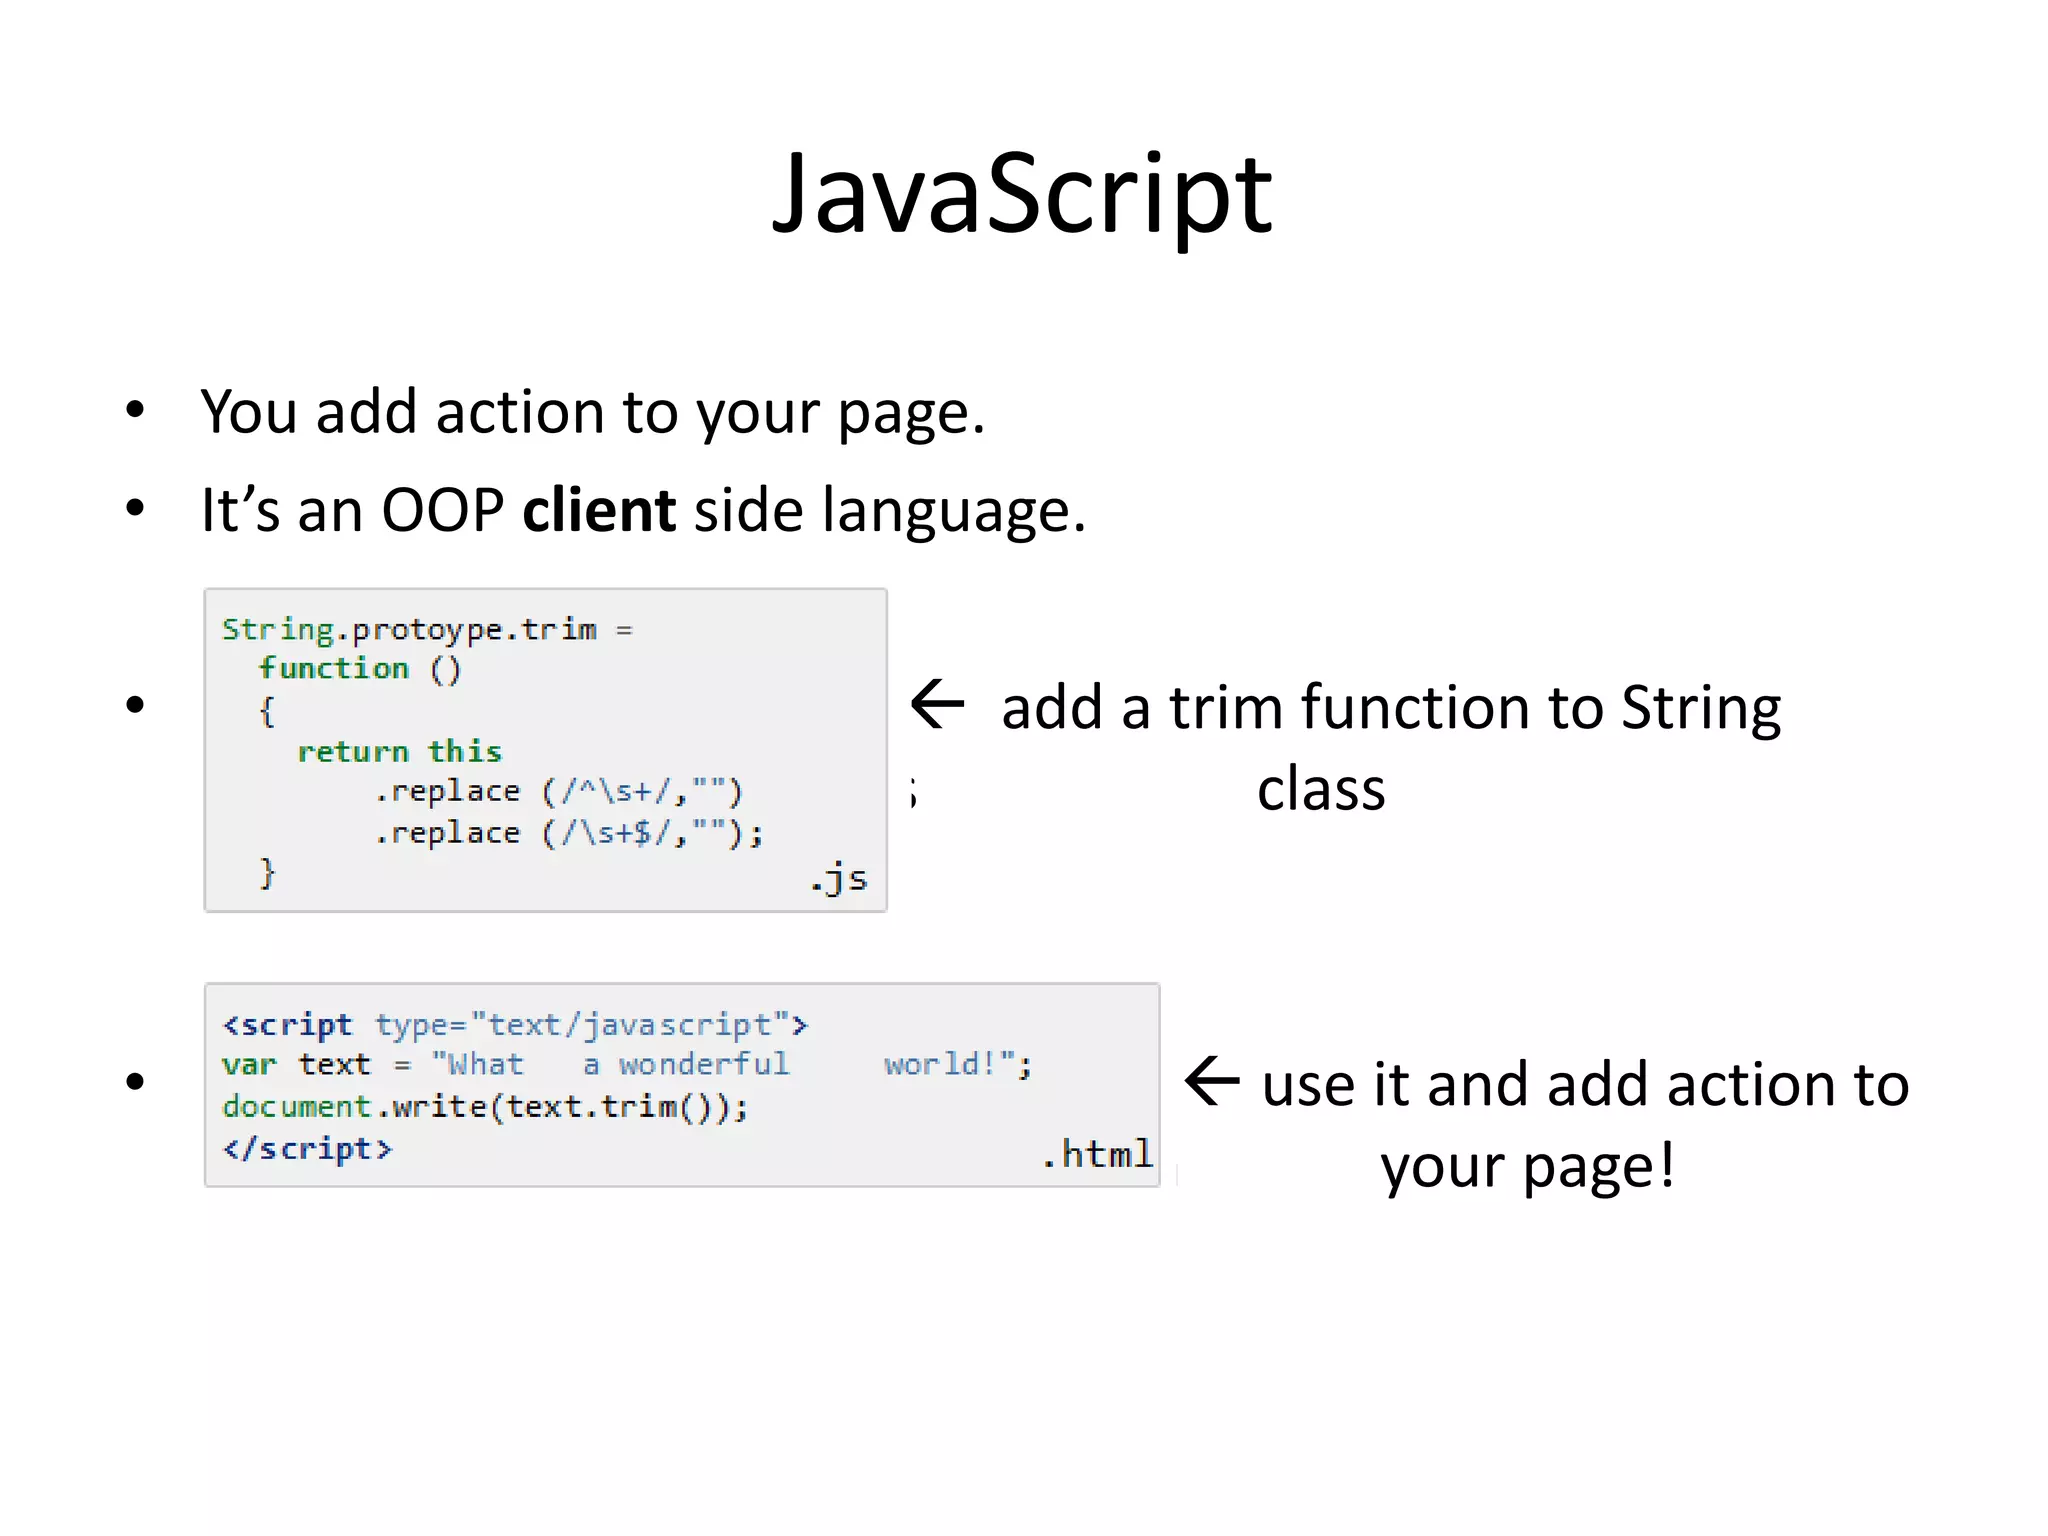Click the '.js' file label
The width and height of the screenshot is (2048, 1536).
838,879
